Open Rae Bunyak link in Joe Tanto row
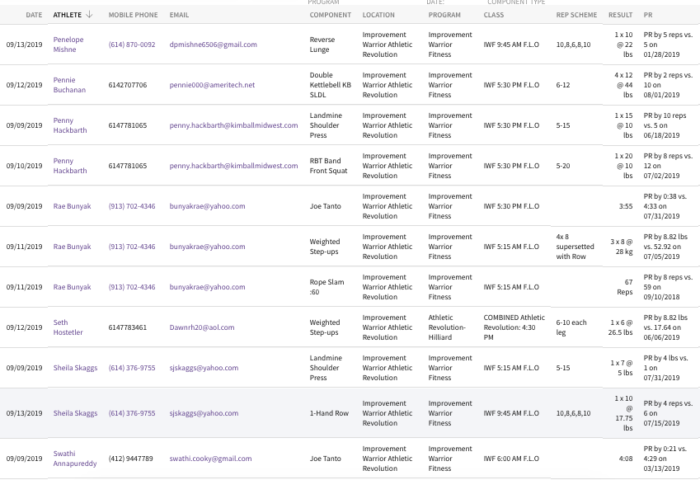 coord(72,206)
